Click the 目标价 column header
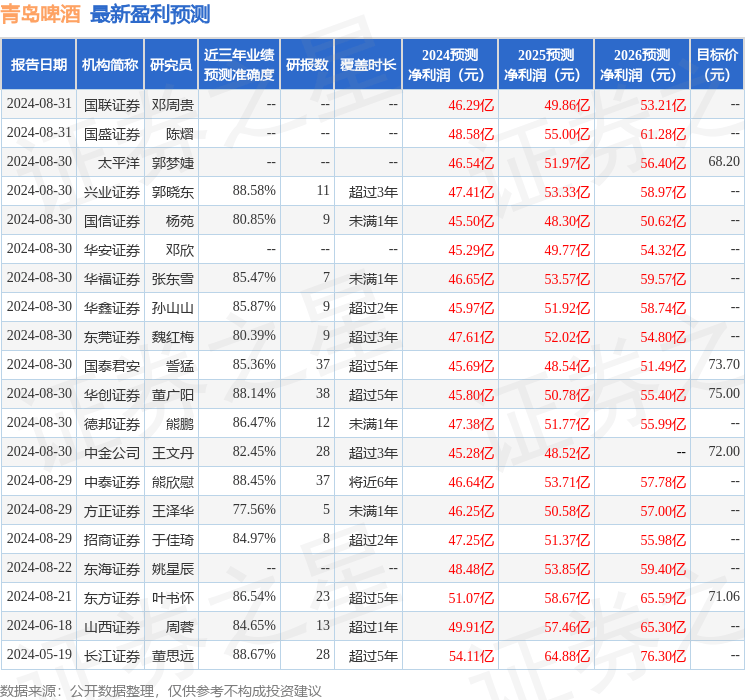This screenshot has height=700, width=745. [717, 65]
